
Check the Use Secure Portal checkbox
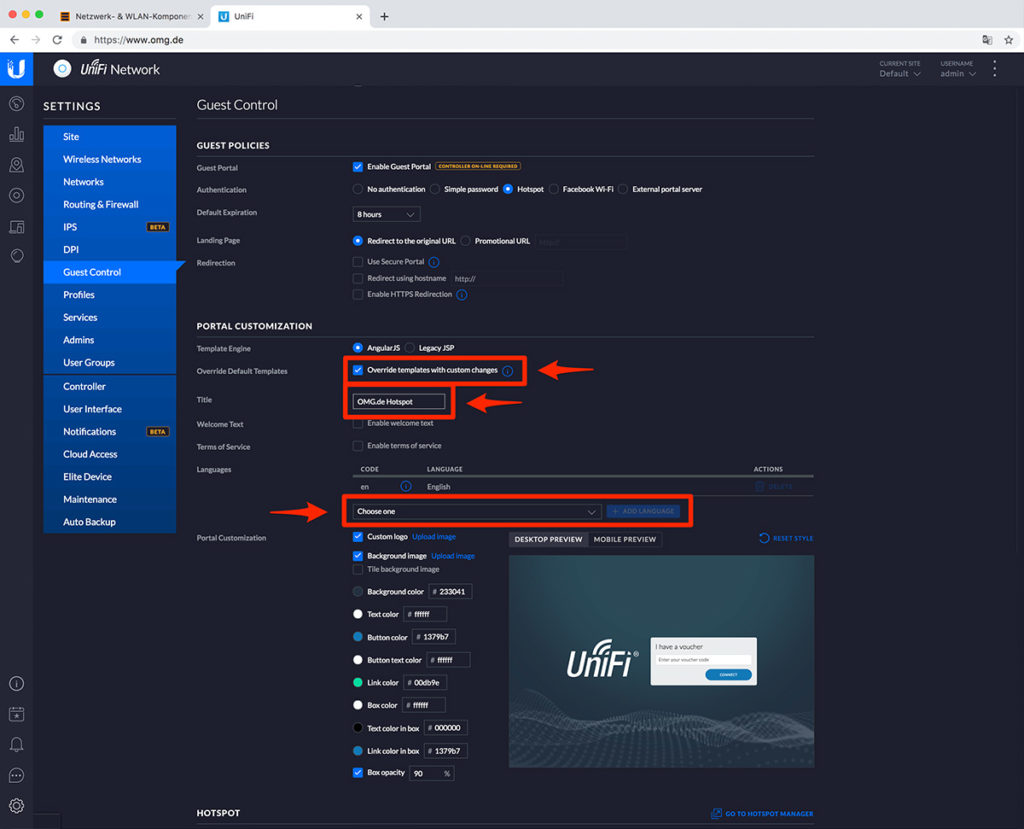[357, 262]
